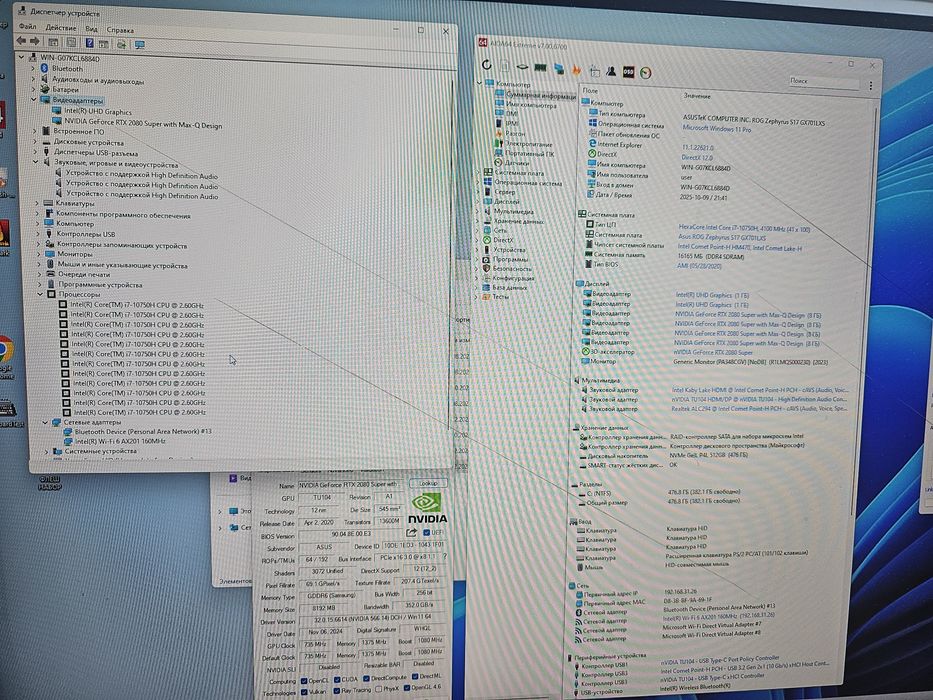Open AIDA64 three-dot options menu
The height and width of the screenshot is (700, 933).
[871, 86]
